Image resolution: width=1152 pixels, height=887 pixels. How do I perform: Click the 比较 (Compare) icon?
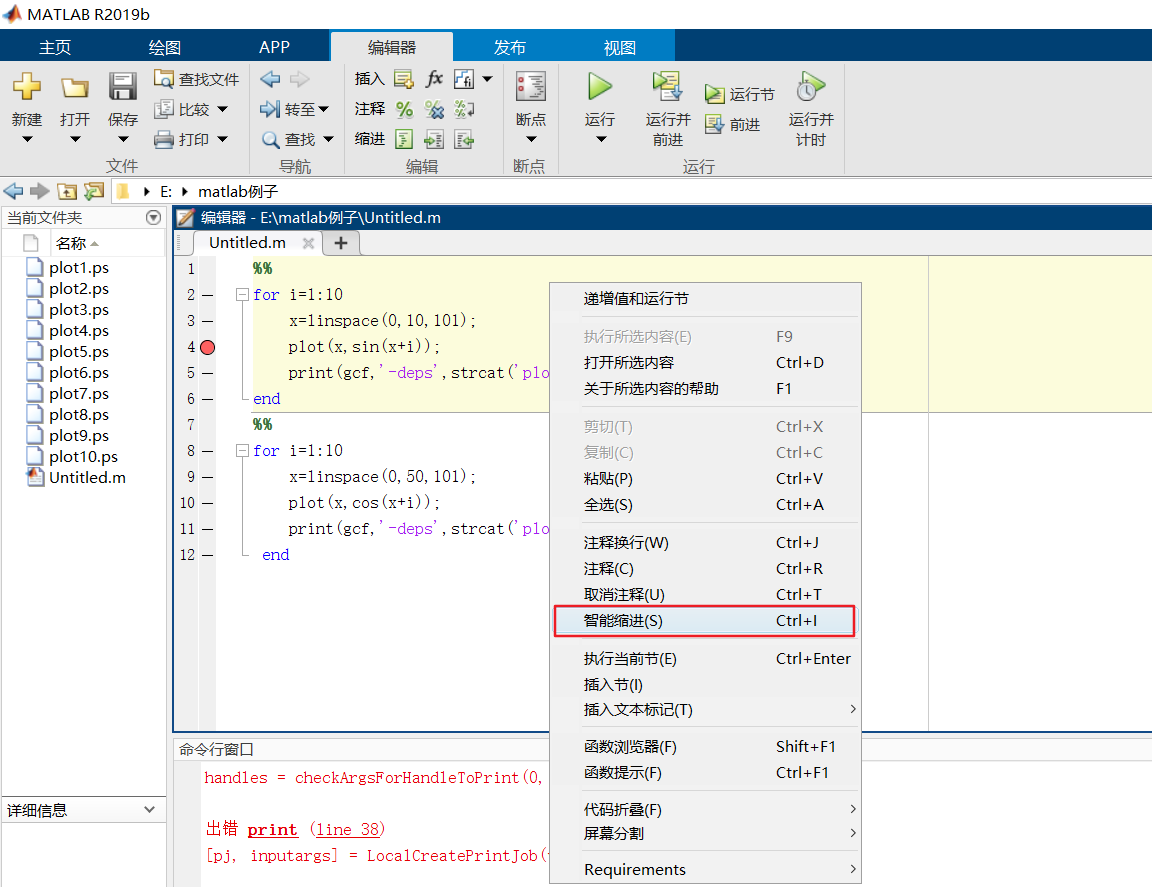[163, 109]
